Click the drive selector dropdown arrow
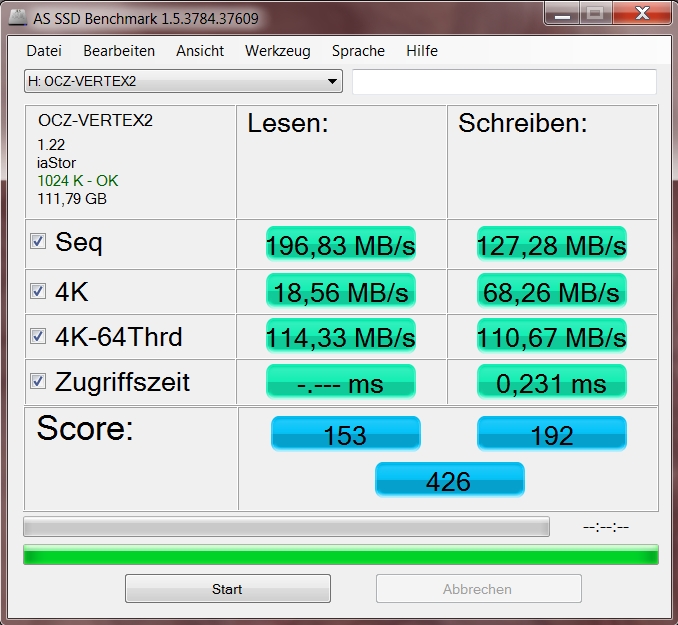 [332, 81]
